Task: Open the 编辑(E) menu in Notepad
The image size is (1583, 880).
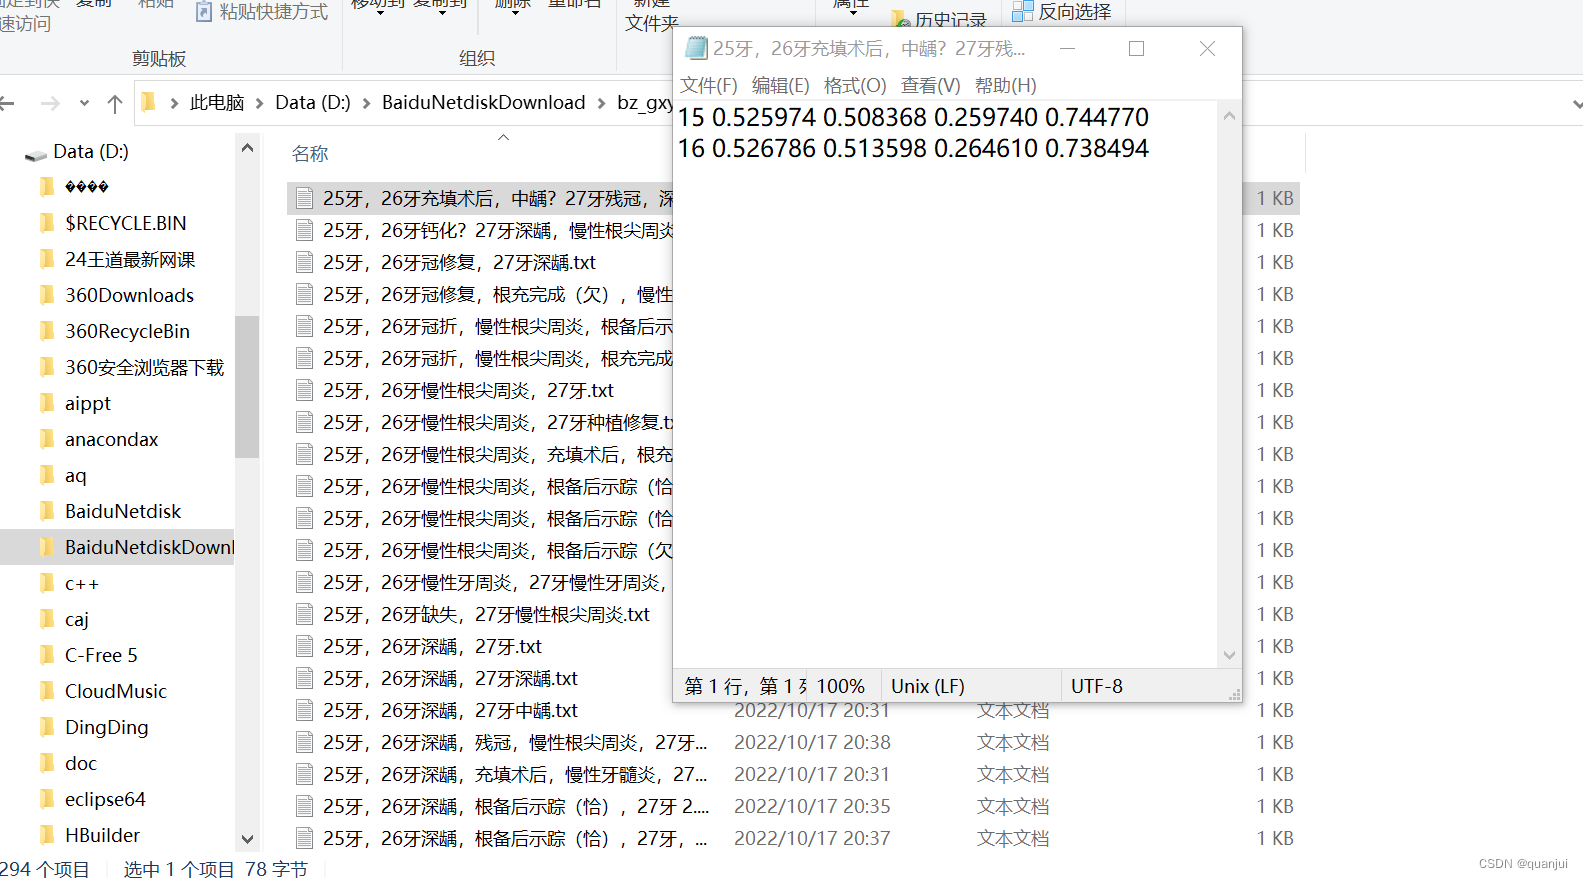Action: click(780, 85)
